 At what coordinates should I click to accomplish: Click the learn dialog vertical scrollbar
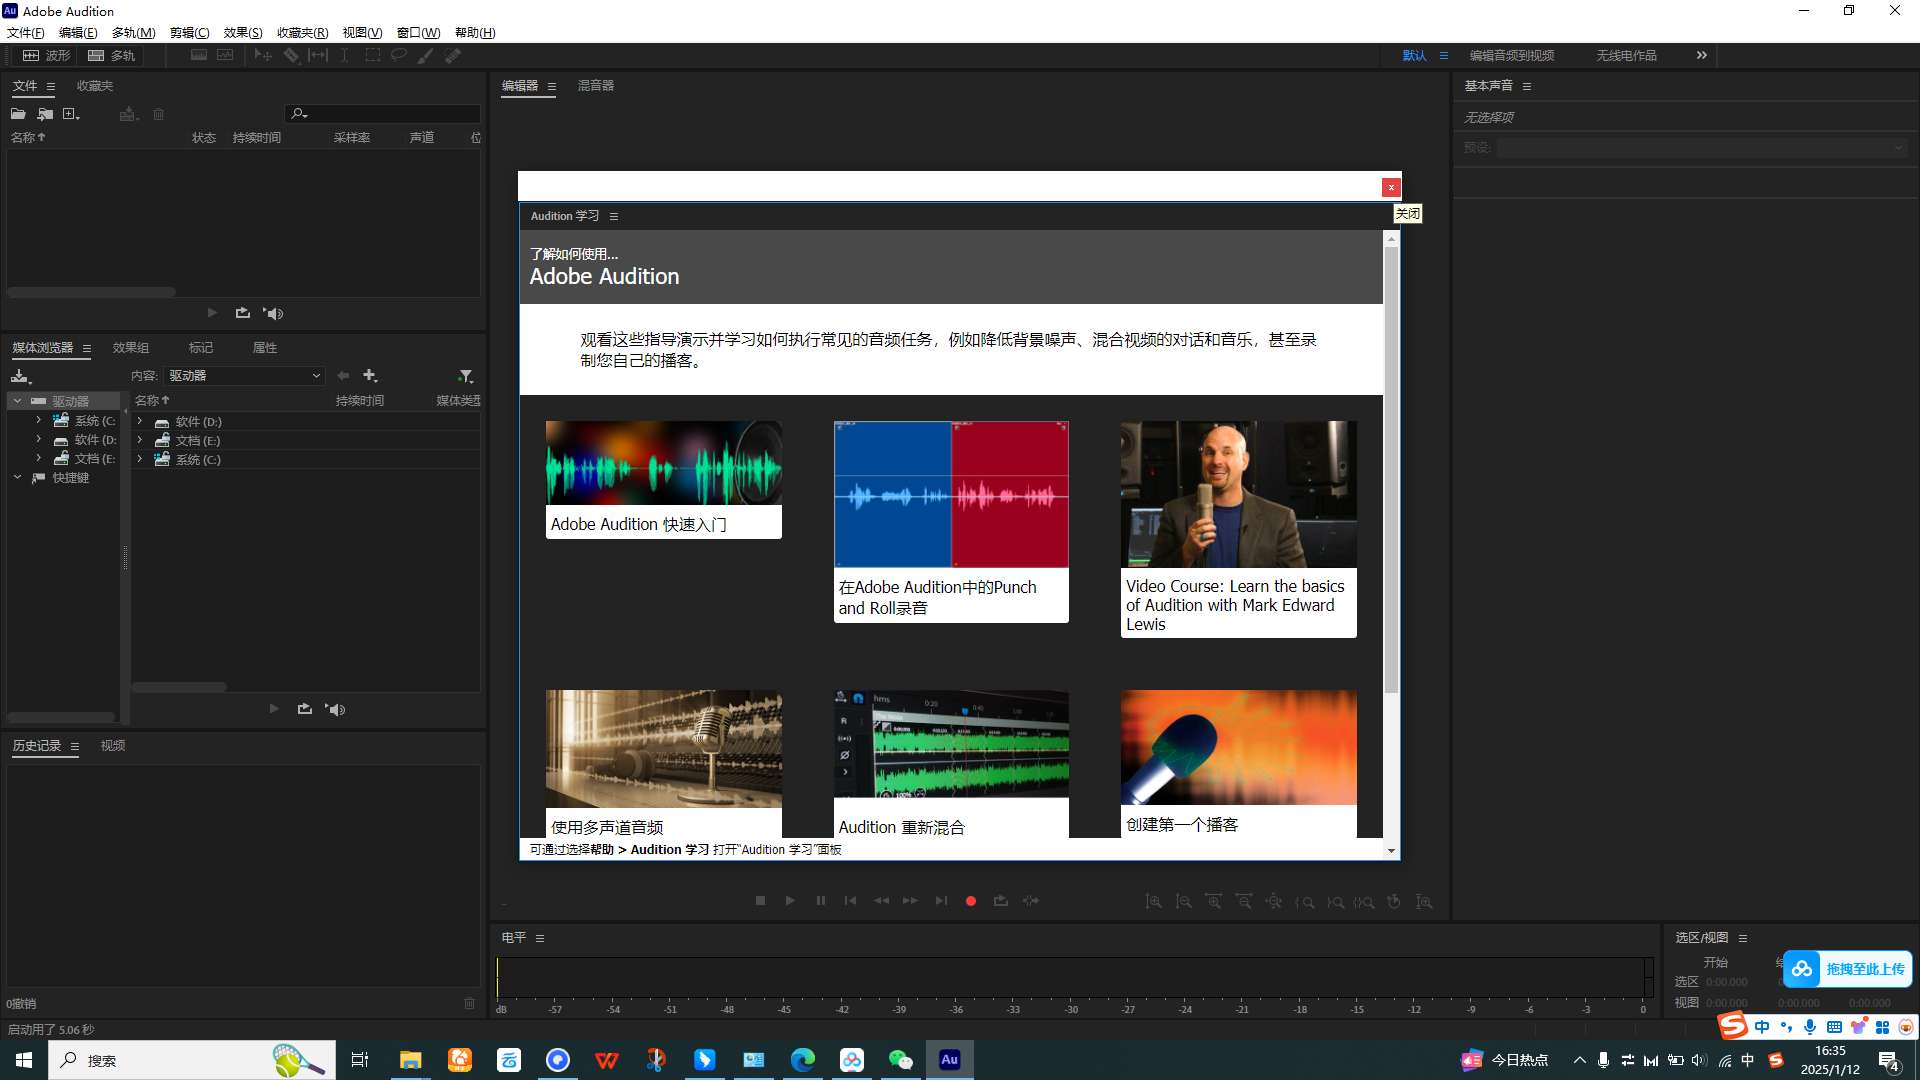pyautogui.click(x=1391, y=470)
